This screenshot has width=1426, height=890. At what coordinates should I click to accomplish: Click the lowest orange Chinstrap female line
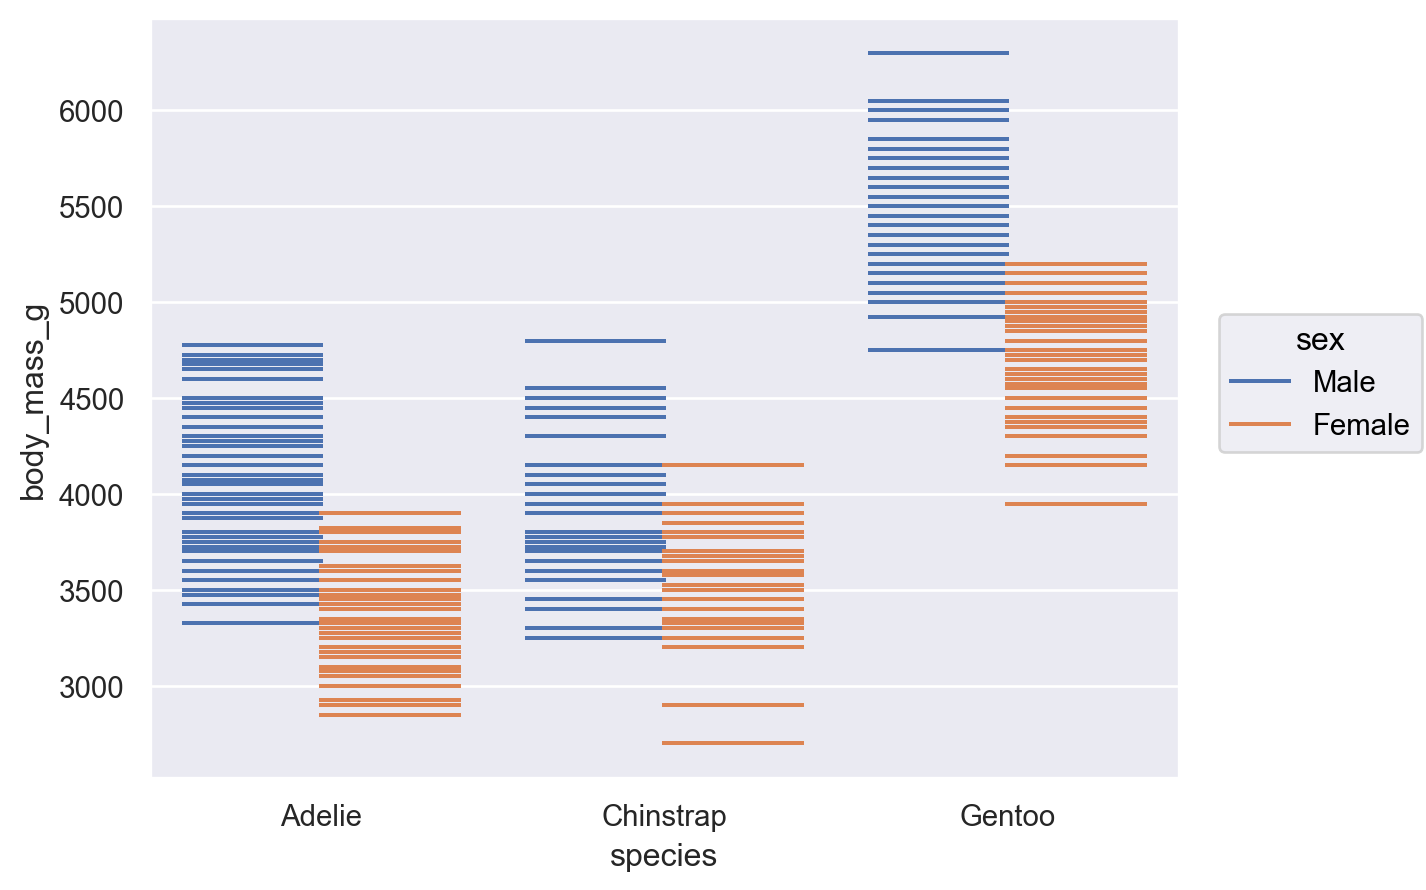pyautogui.click(x=733, y=743)
